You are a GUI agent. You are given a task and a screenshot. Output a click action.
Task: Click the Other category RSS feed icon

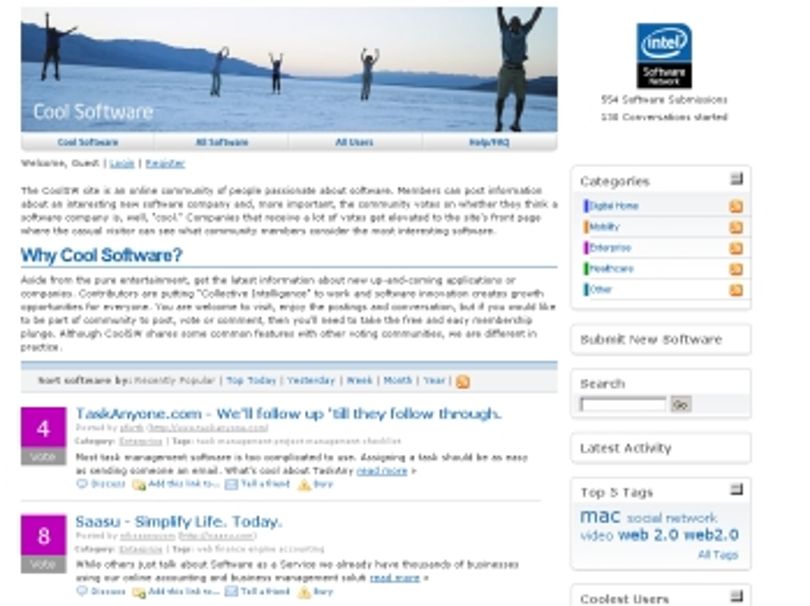click(x=736, y=290)
